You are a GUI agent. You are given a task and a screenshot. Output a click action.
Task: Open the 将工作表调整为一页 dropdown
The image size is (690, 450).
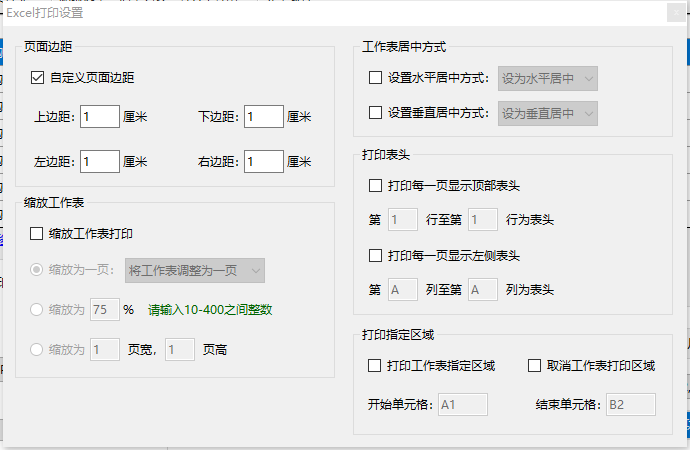[195, 271]
